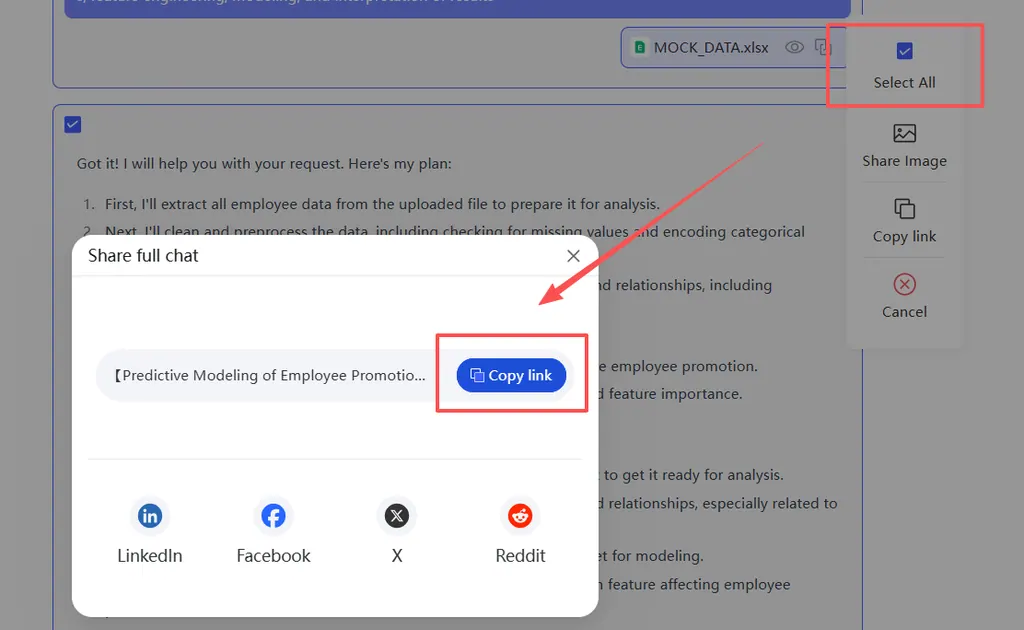Preview MOCK_DATA.xlsx with the eye icon

tap(794, 47)
